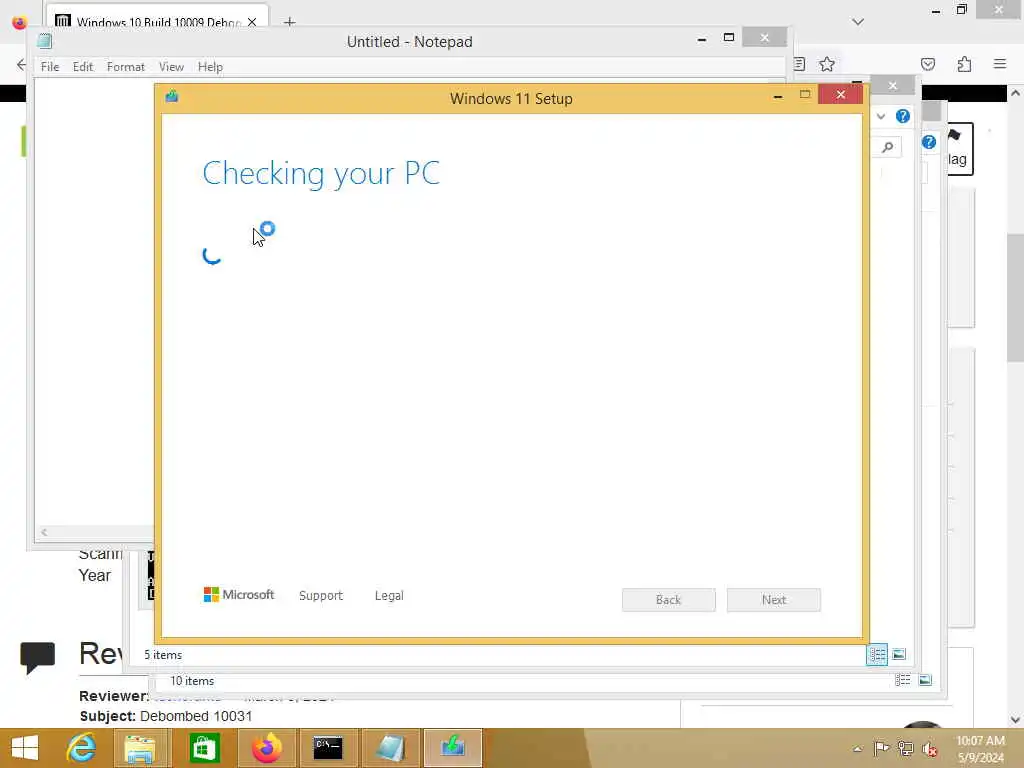
Task: Switch to Notepad on the taskbar
Action: 391,748
